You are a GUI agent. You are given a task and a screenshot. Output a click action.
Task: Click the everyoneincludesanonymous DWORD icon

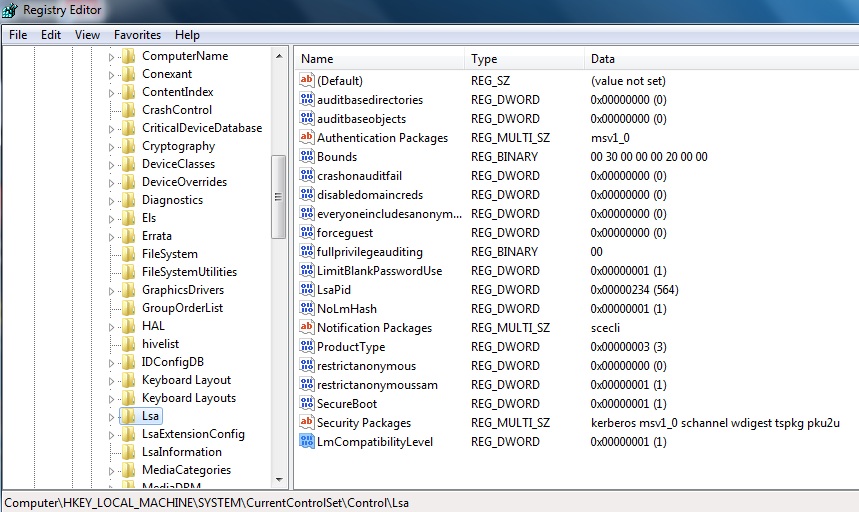[x=307, y=213]
